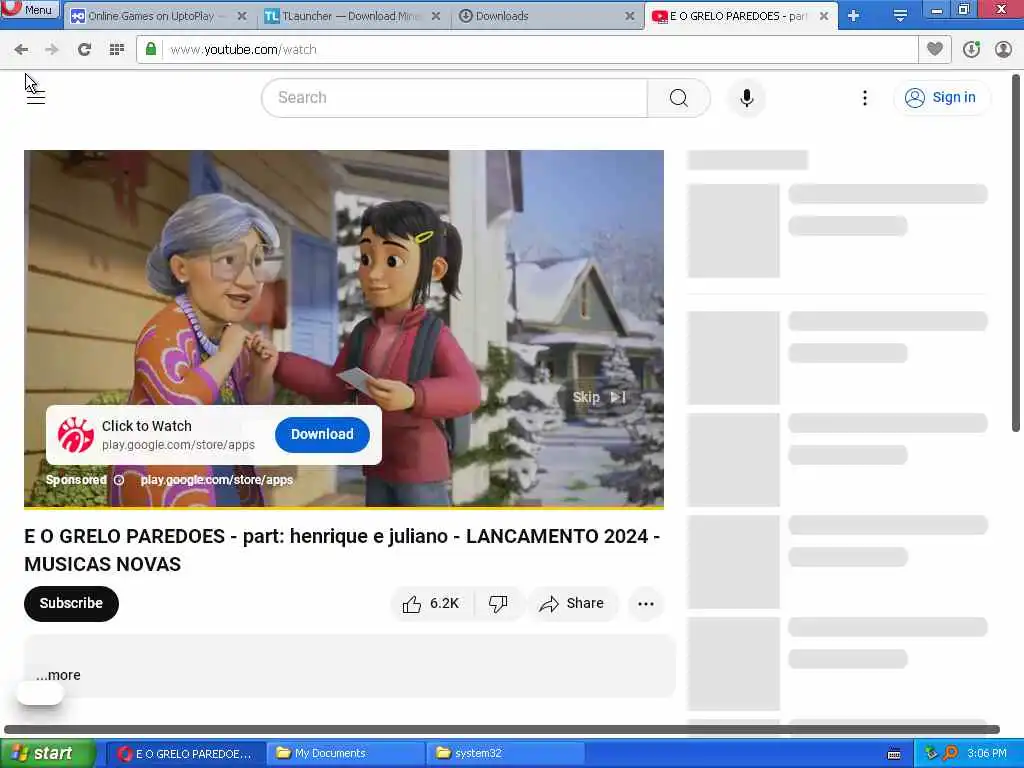Click the magnifier search button

click(679, 97)
